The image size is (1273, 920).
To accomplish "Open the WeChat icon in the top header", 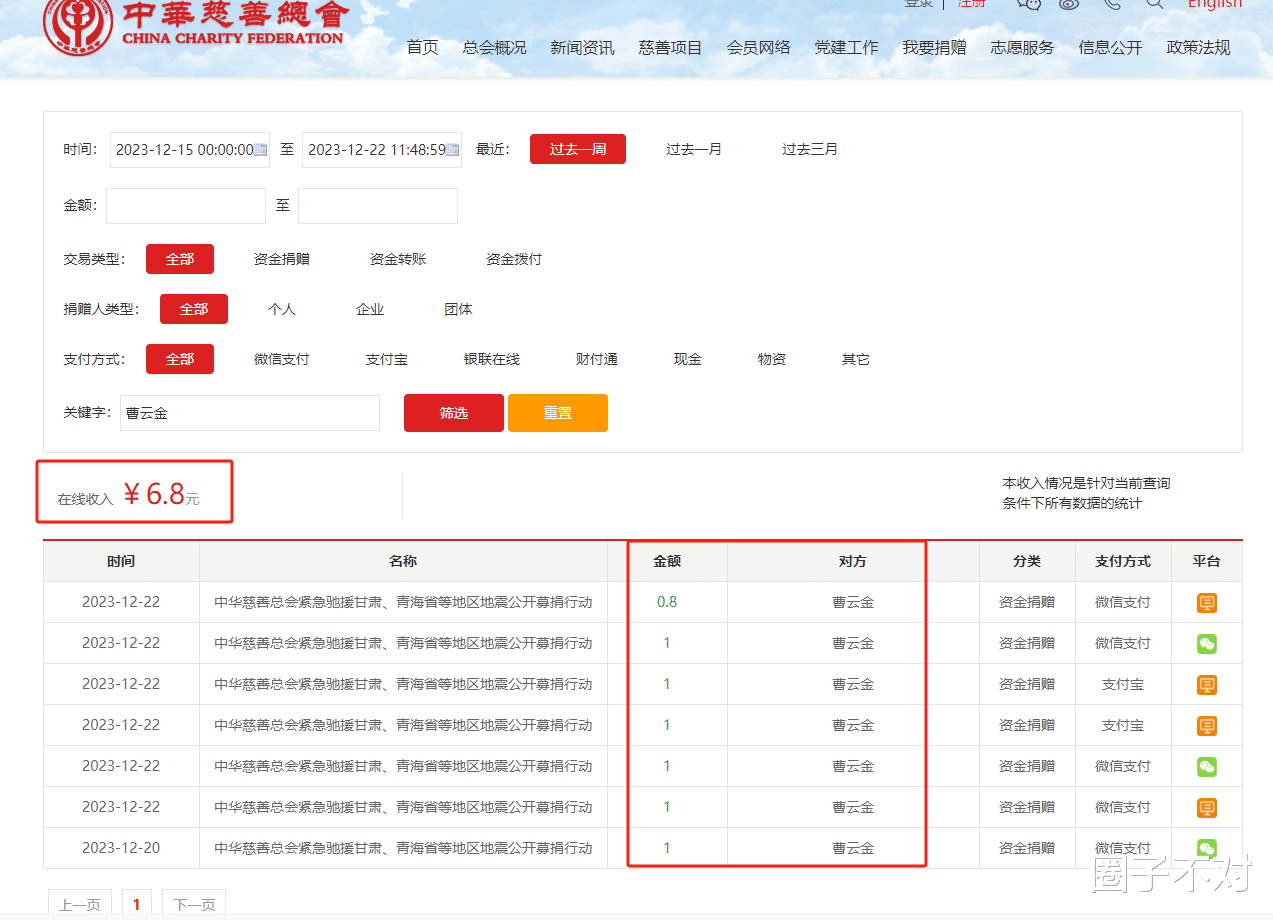I will point(1029,7).
